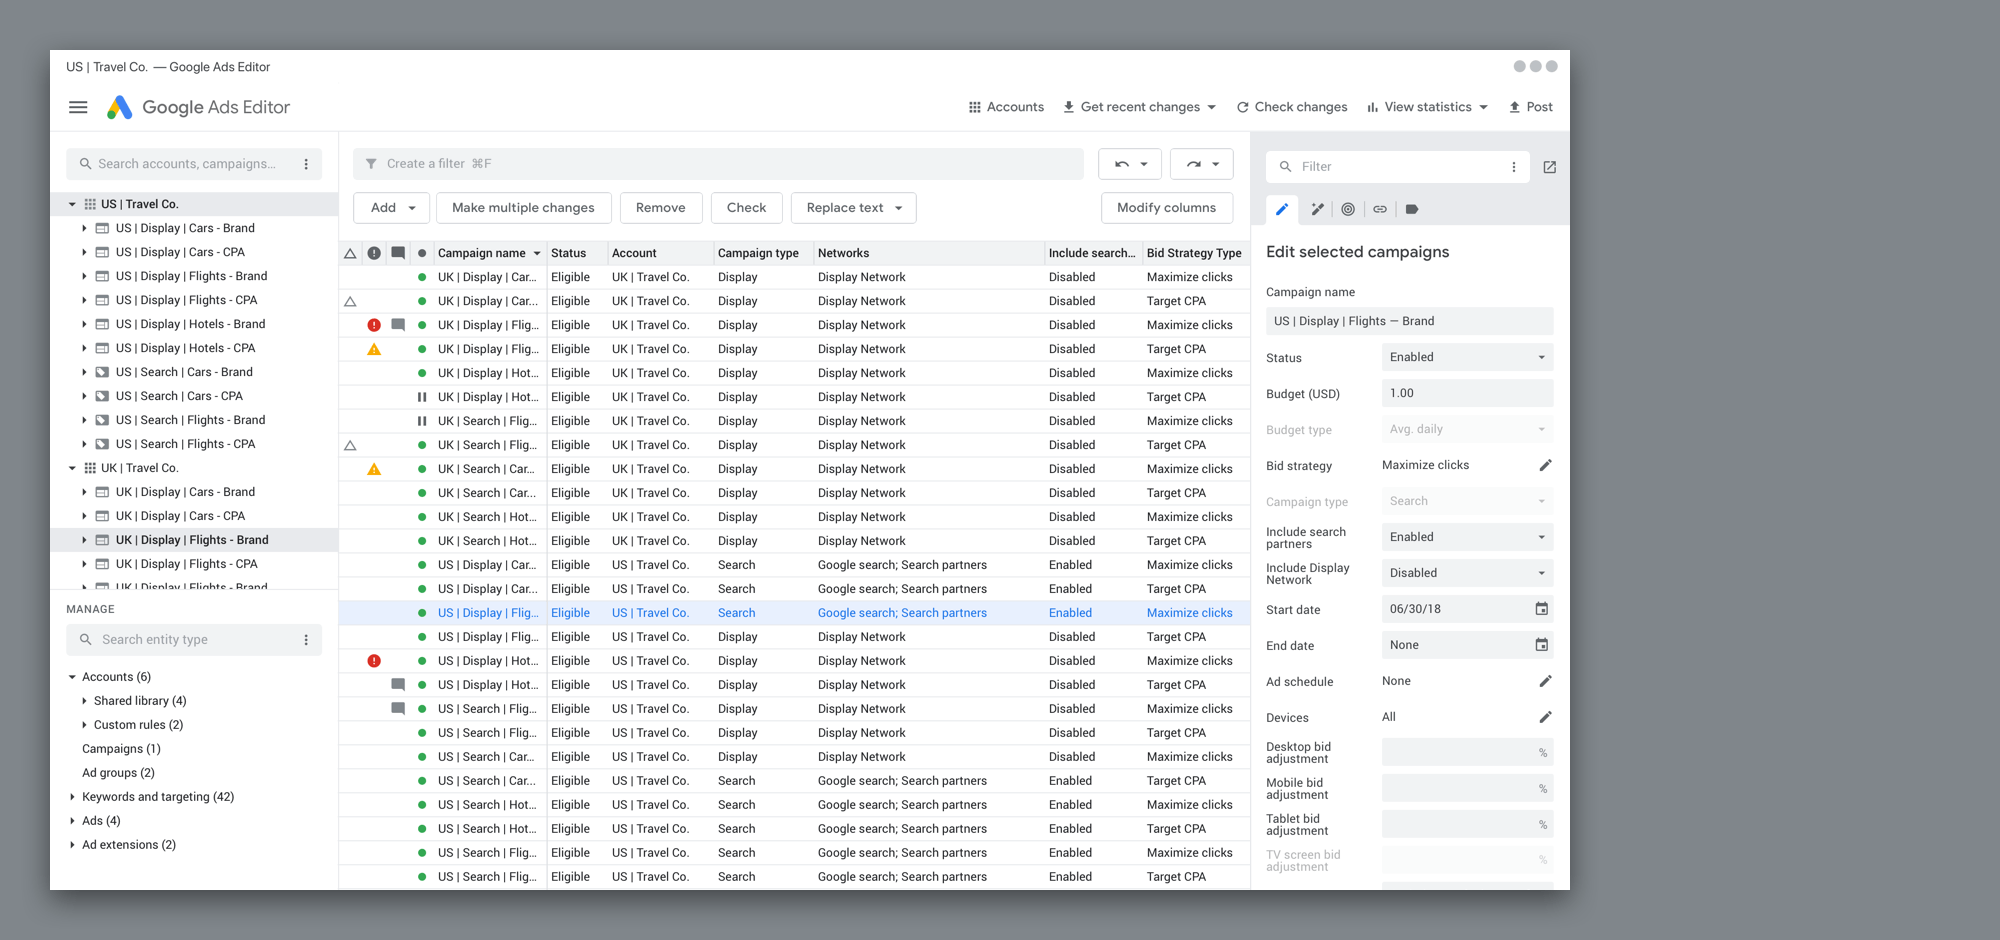Disable Include Display Network
Image resolution: width=2000 pixels, height=940 pixels.
tap(1466, 572)
